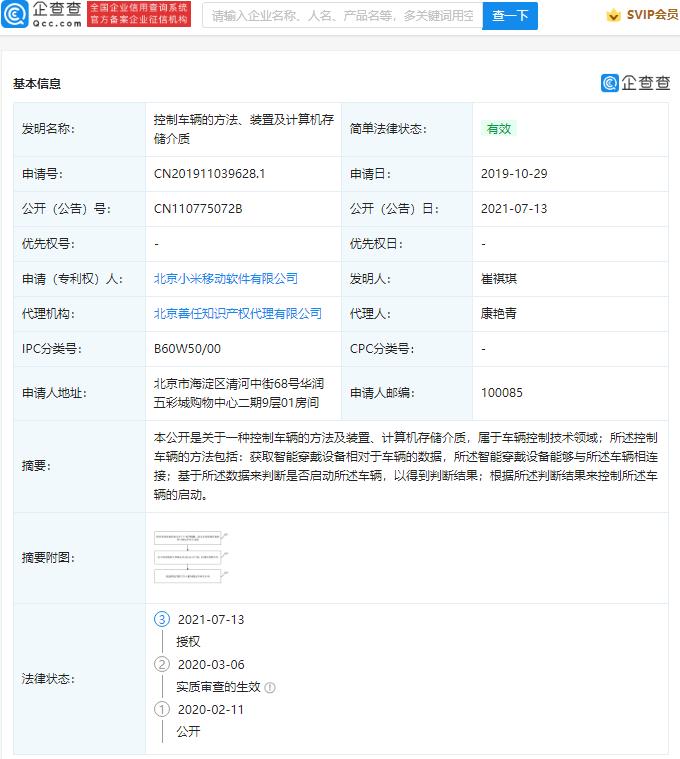Click the company name search field
This screenshot has height=759, width=680.
click(342, 15)
